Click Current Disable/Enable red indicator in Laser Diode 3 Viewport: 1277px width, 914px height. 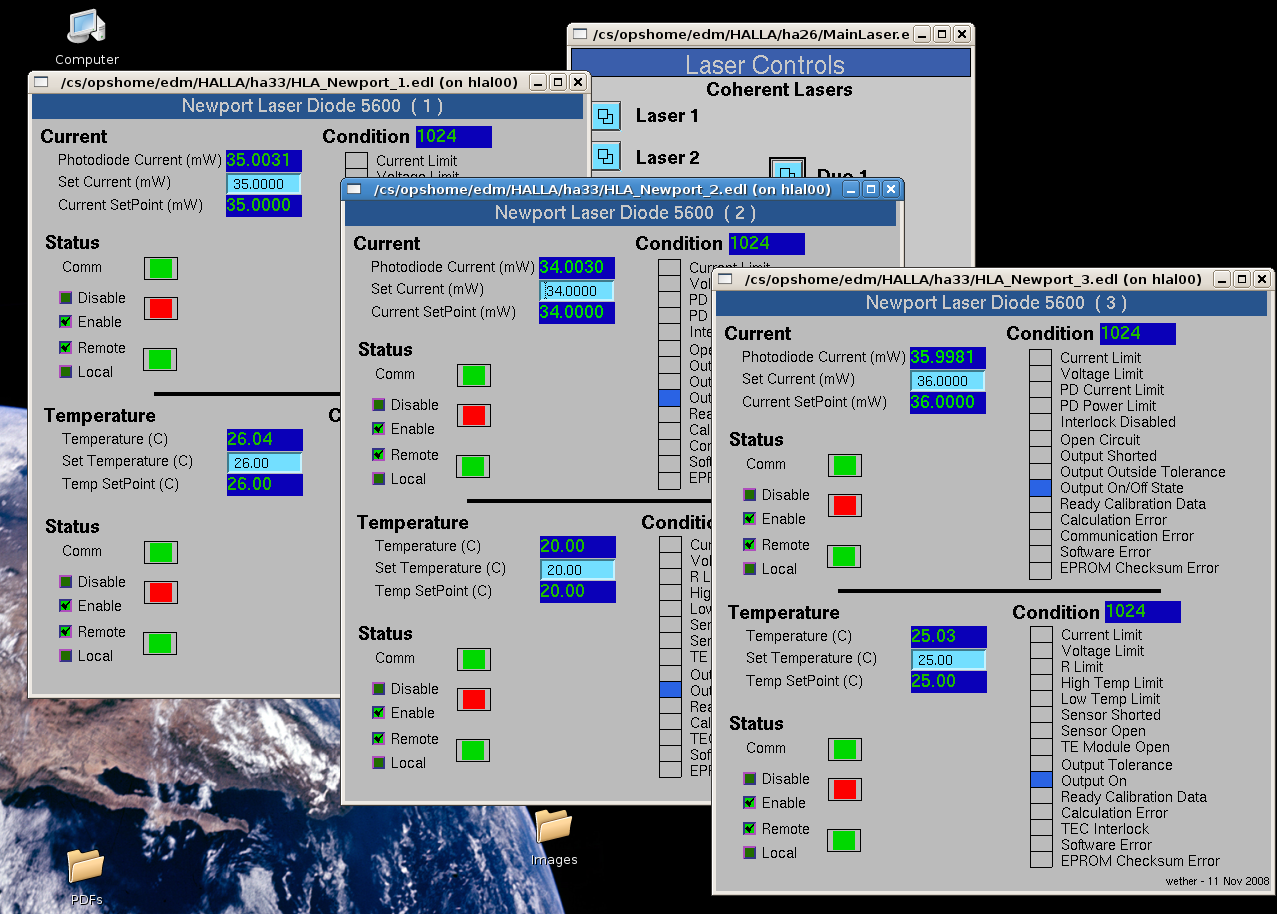point(845,505)
